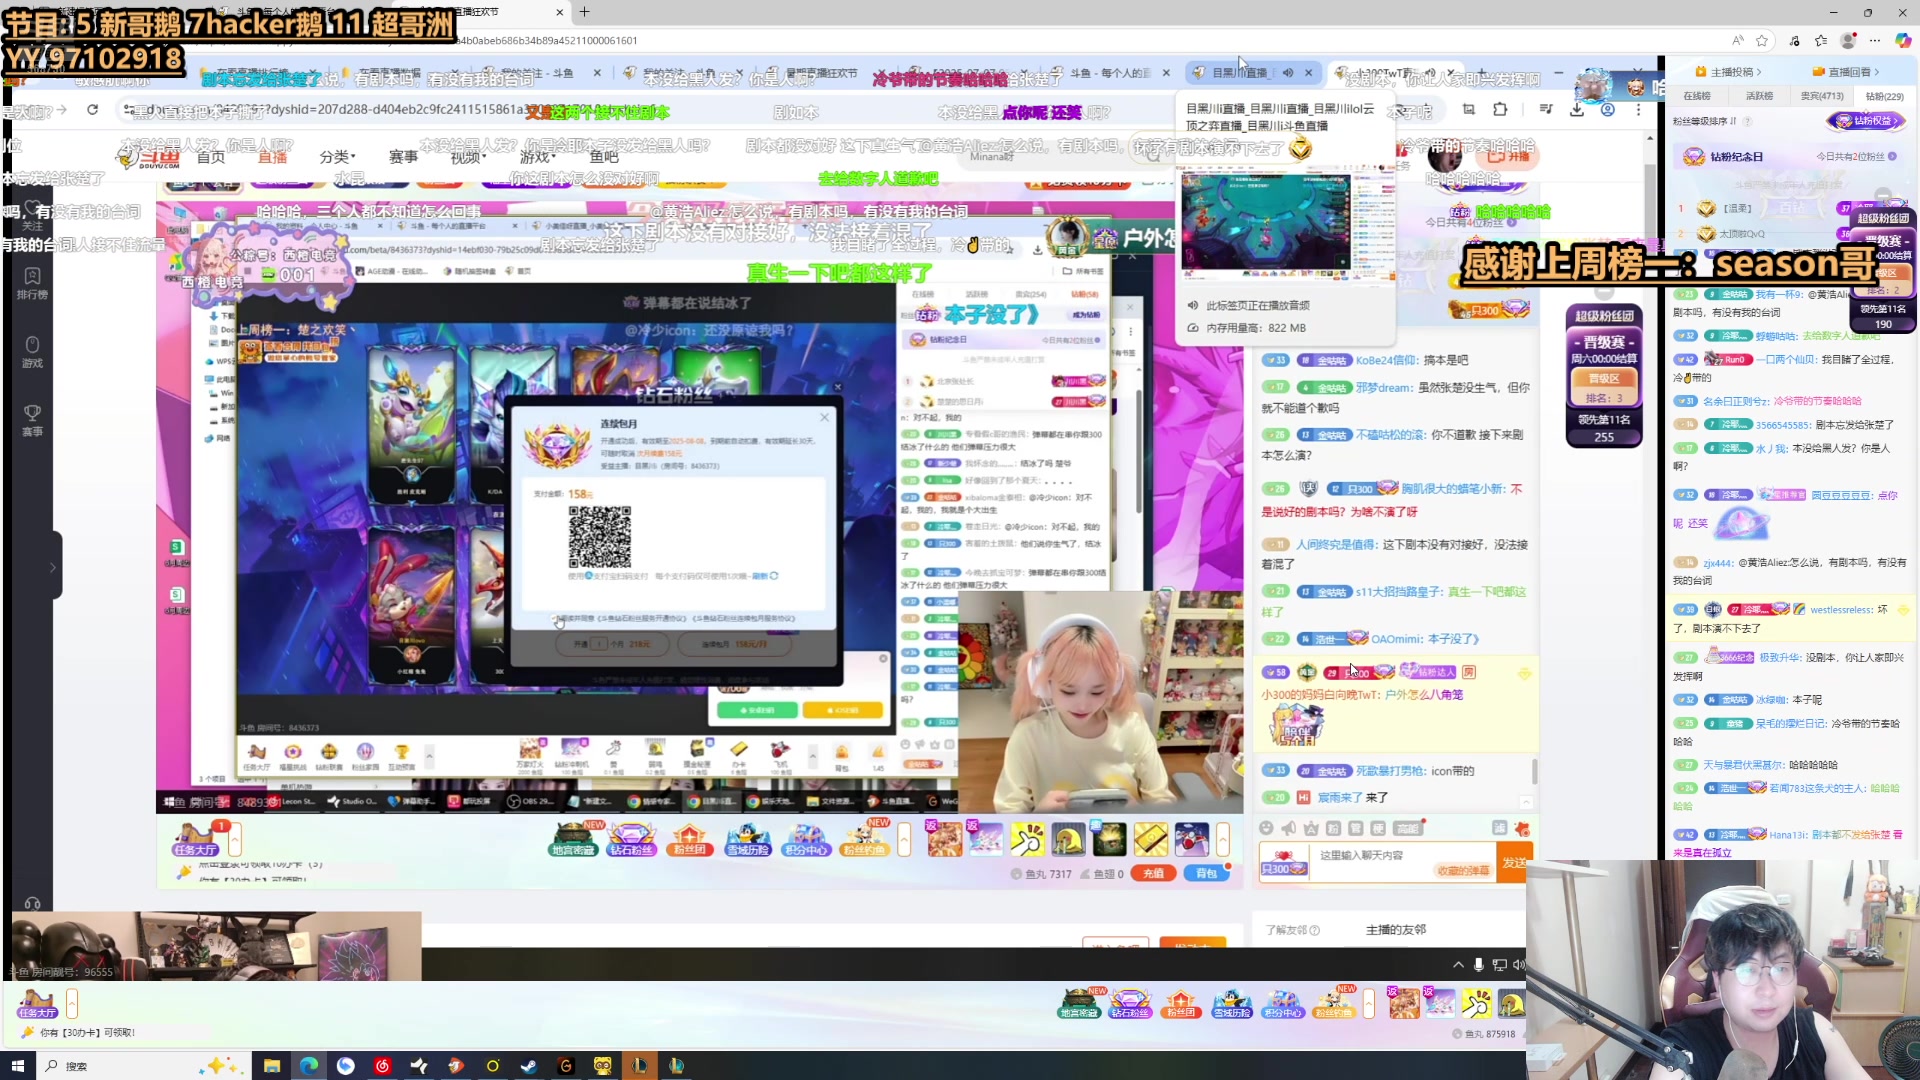Image resolution: width=1920 pixels, height=1080 pixels.
Task: Add this page to browser favorites star
Action: click(1762, 40)
